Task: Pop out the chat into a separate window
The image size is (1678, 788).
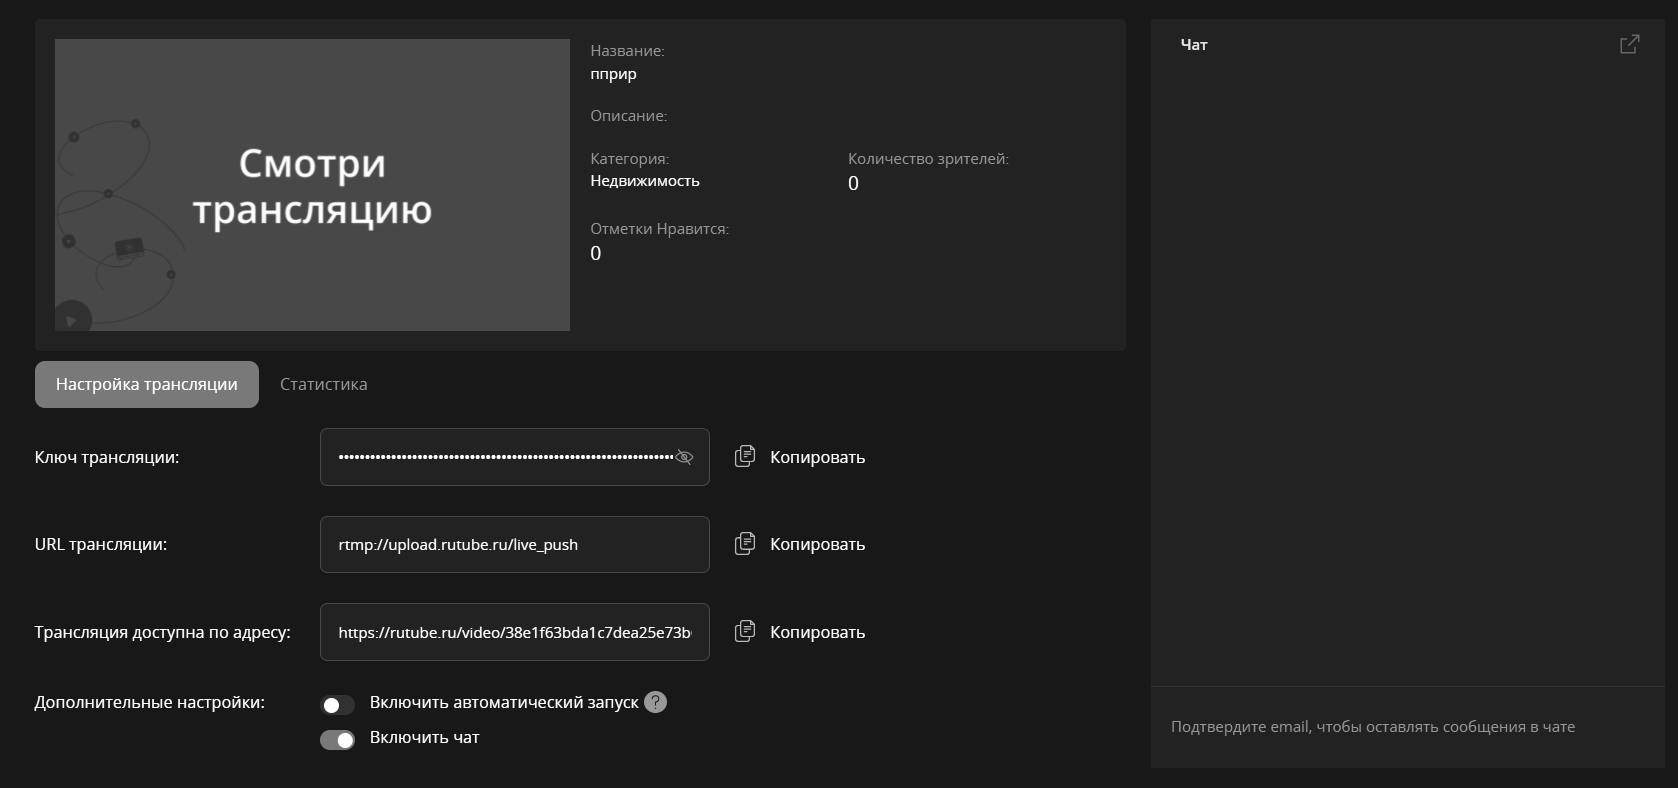Action: (x=1629, y=44)
